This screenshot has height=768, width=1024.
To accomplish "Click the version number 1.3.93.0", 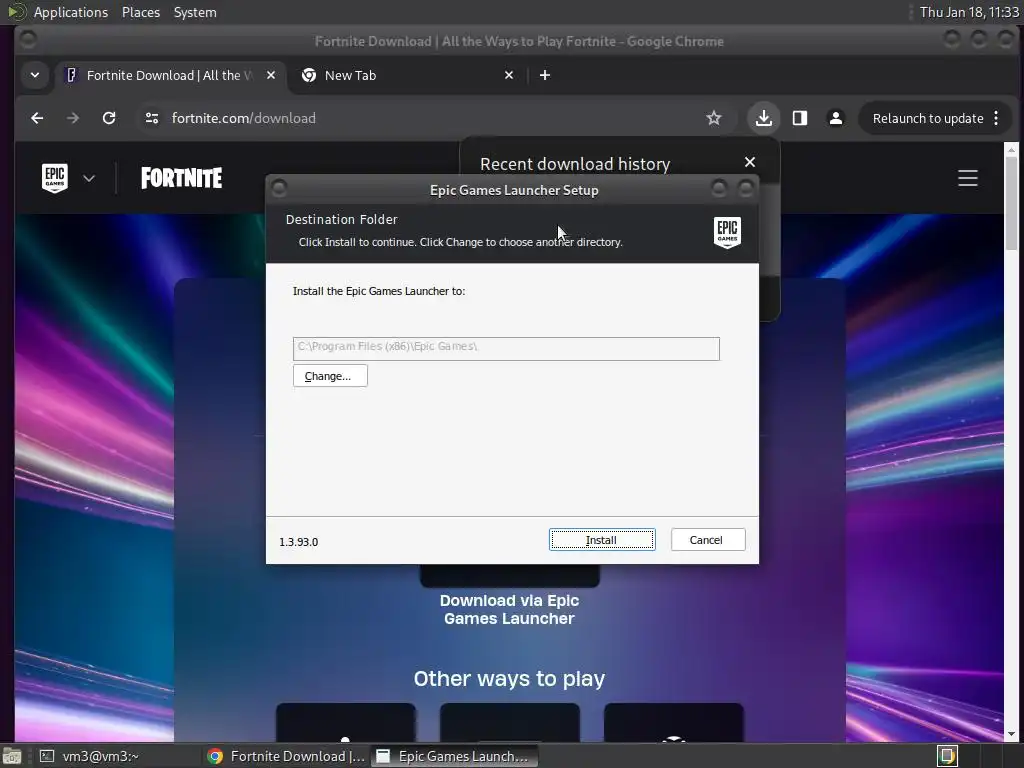I will [298, 542].
